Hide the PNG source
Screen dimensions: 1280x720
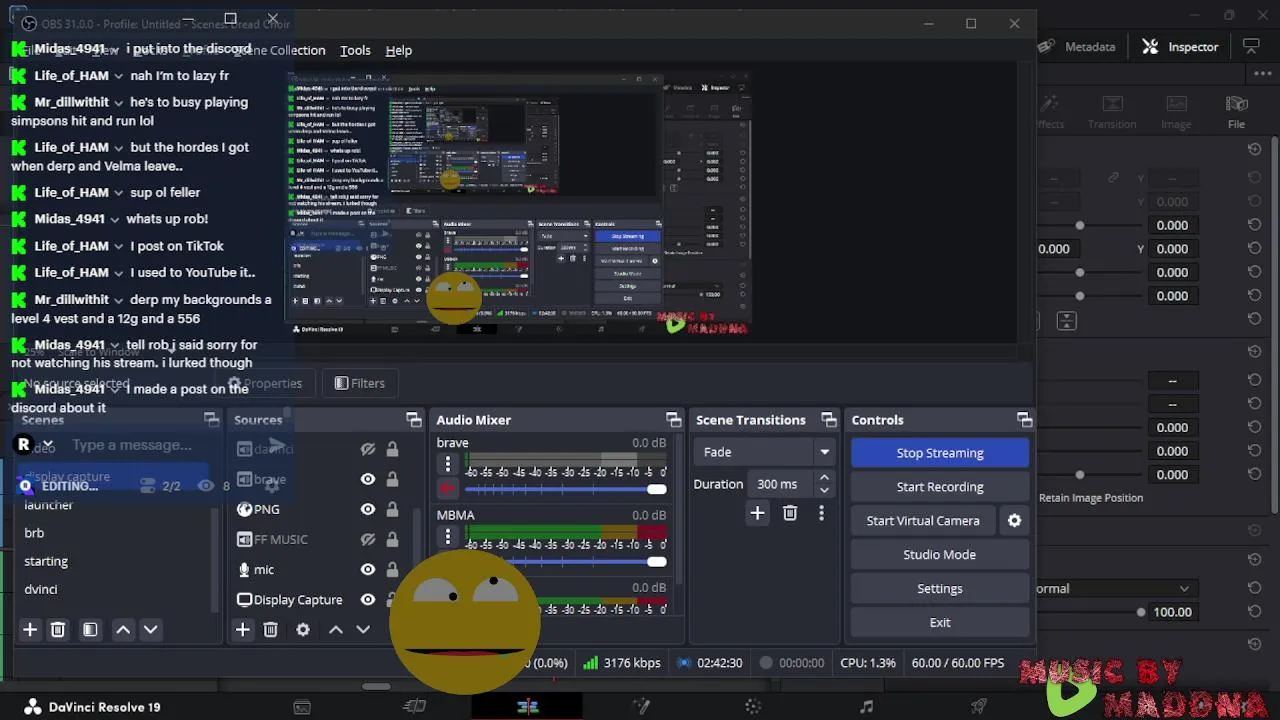(368, 509)
